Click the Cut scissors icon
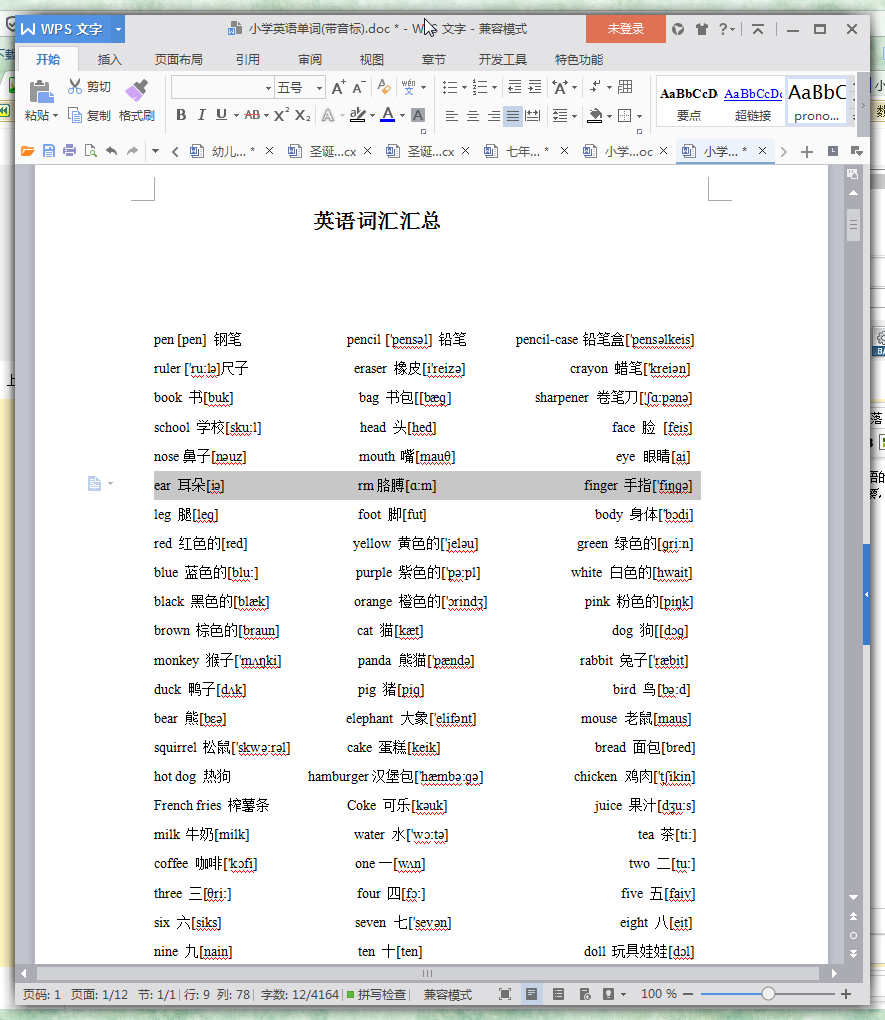The width and height of the screenshot is (885, 1020). [x=75, y=87]
